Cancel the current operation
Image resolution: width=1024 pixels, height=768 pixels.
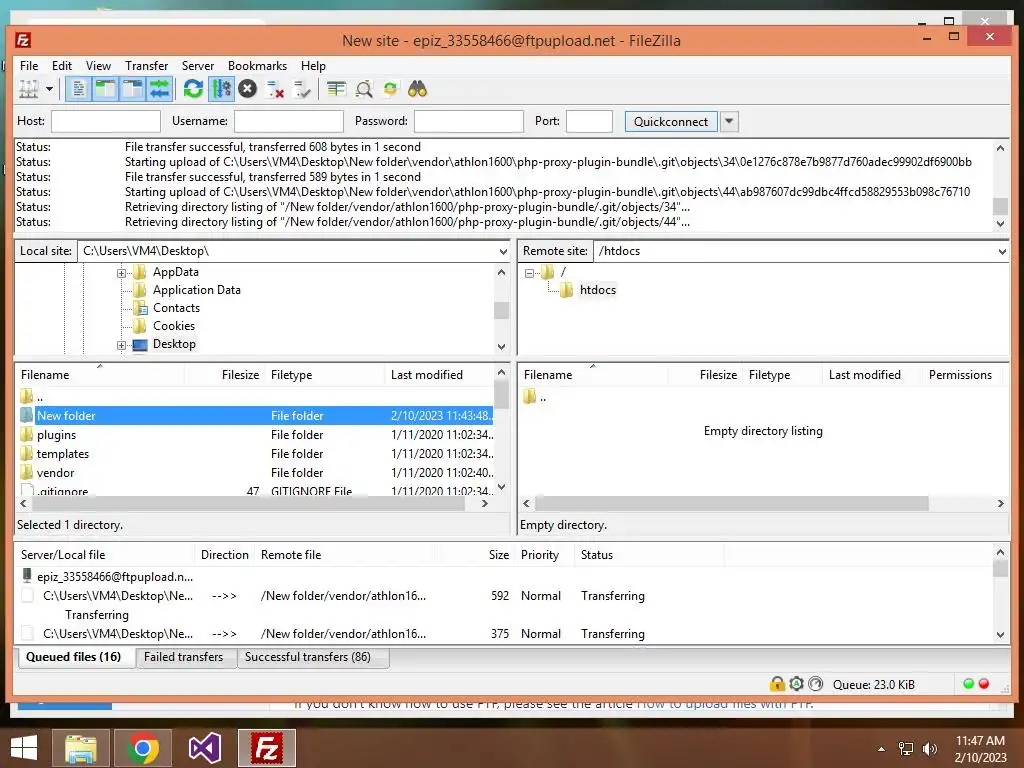pos(248,89)
